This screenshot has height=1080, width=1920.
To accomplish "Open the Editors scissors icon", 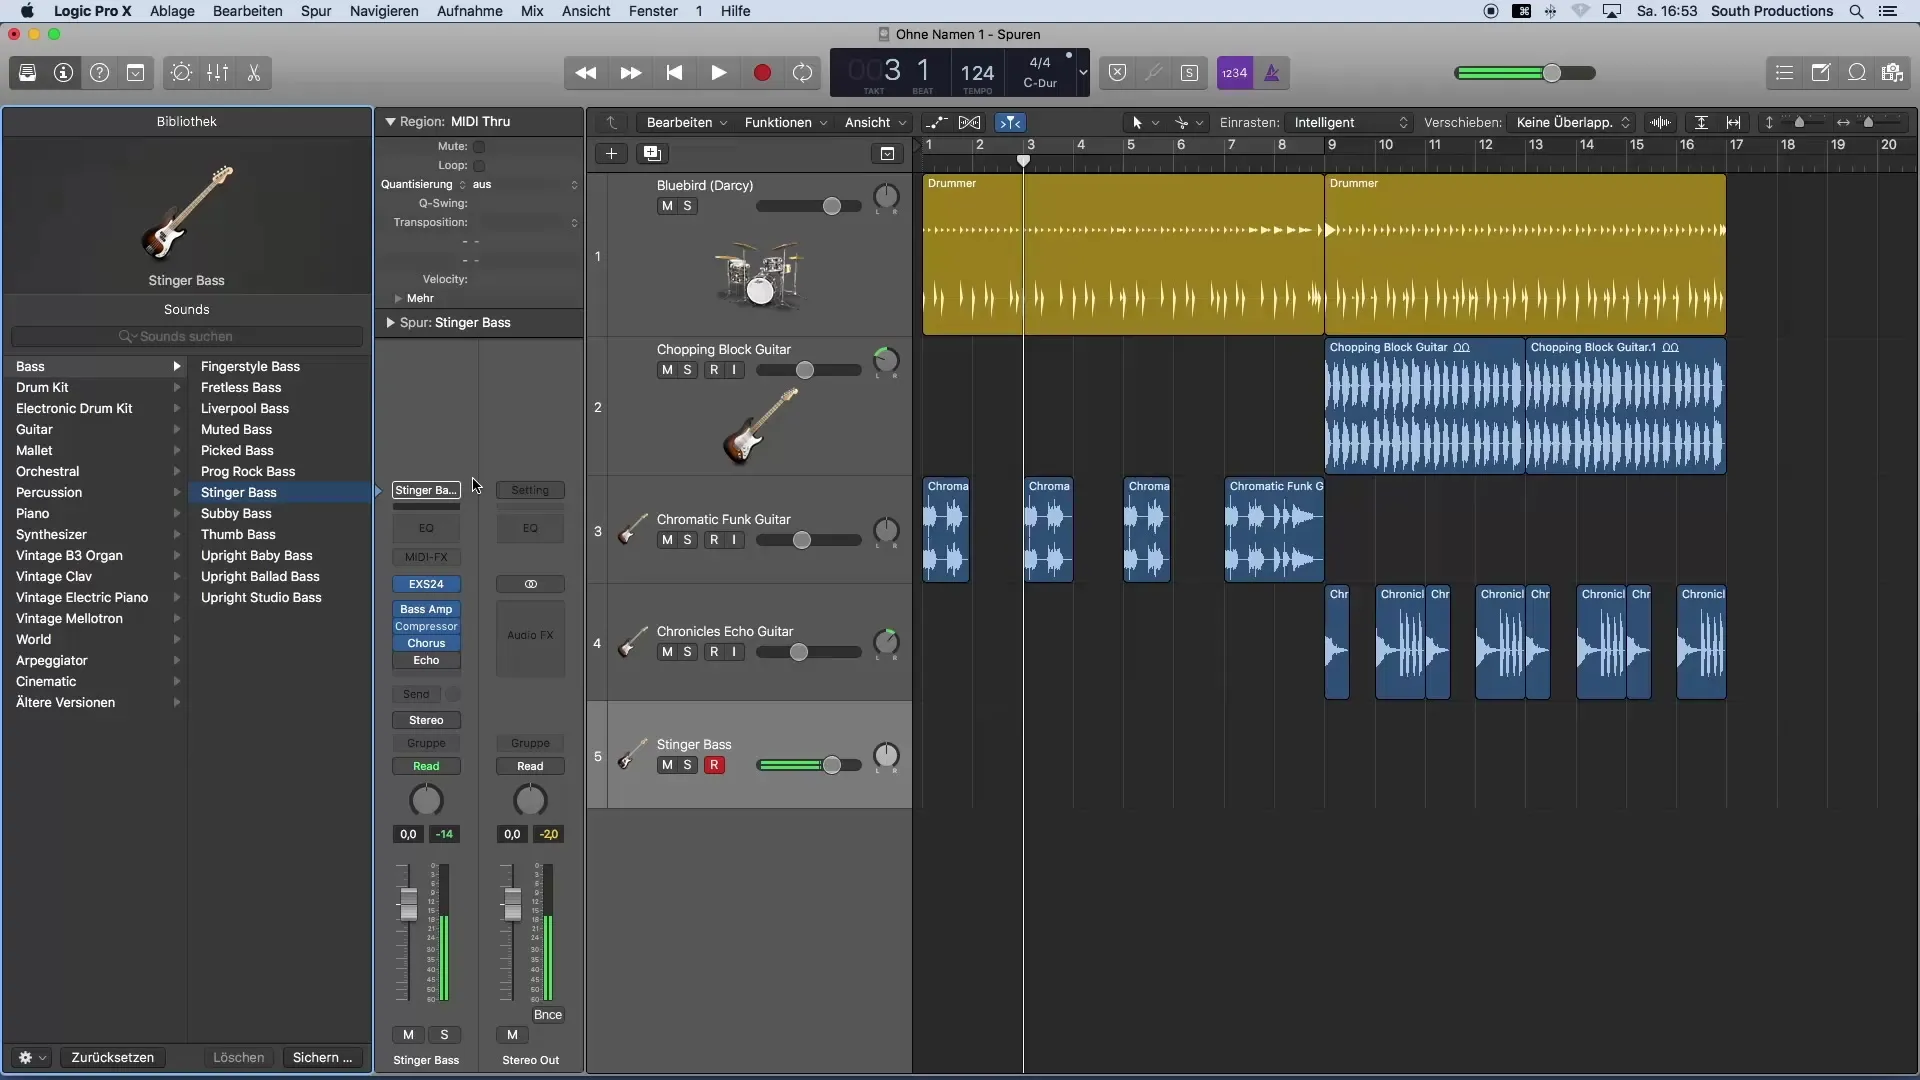I will click(x=253, y=73).
